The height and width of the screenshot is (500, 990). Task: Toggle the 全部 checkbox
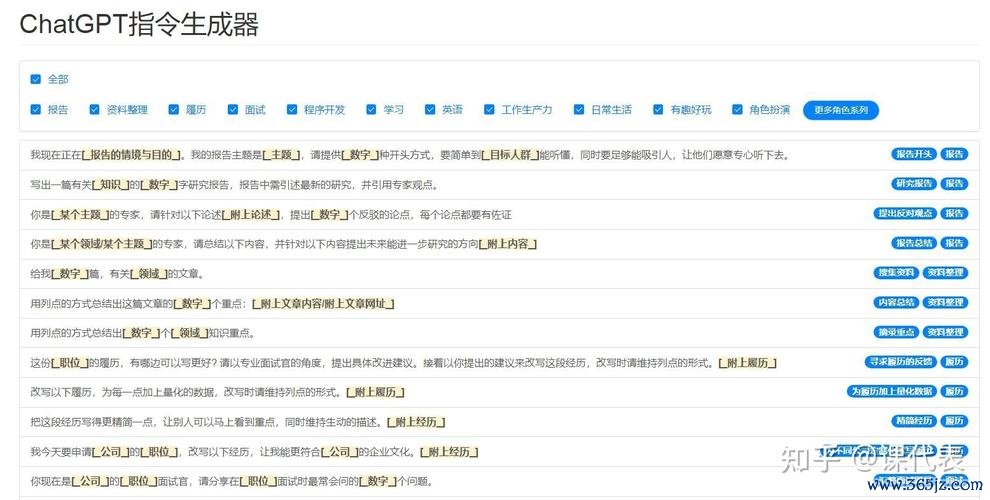pyautogui.click(x=36, y=80)
